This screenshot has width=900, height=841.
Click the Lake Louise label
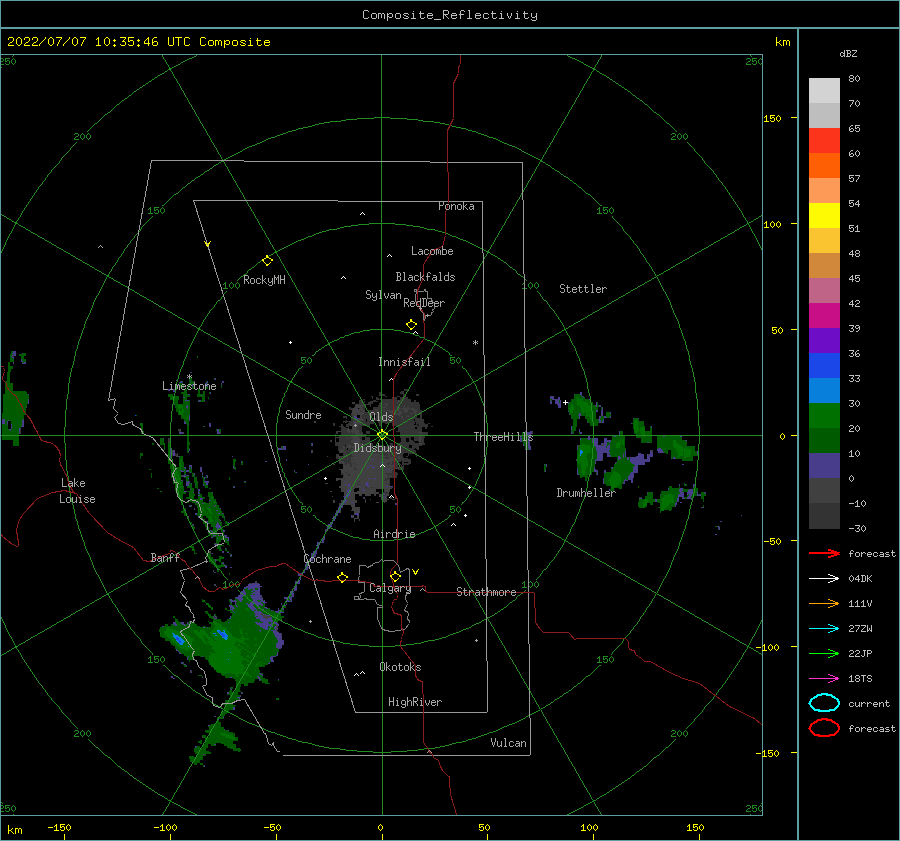77,491
